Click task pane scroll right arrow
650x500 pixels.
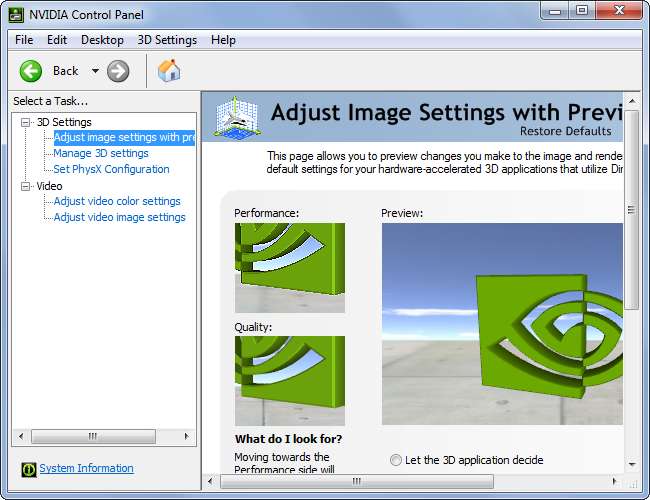pyautogui.click(x=187, y=437)
